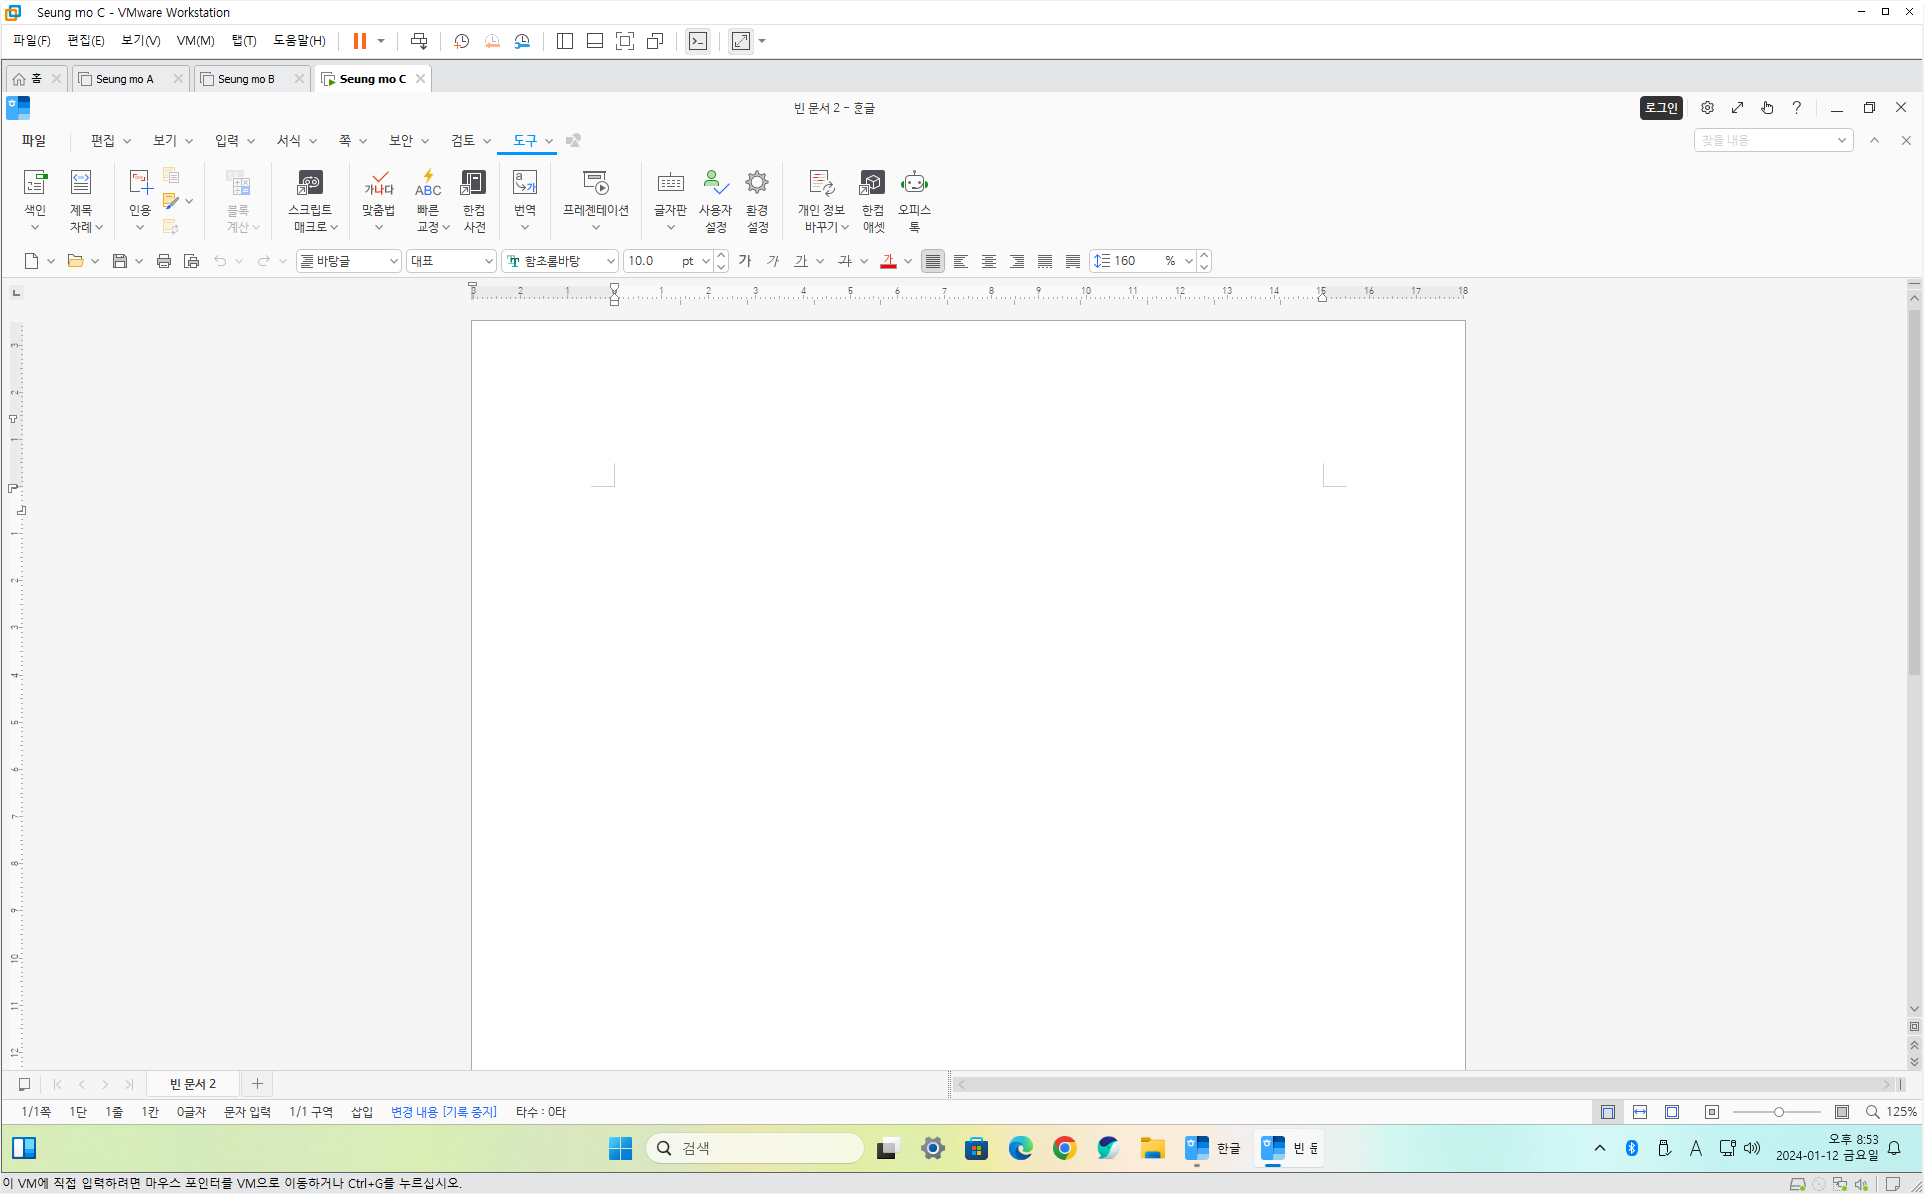This screenshot has width=1924, height=1194.
Task: Switch to the Seung mo B tab
Action: coord(246,79)
